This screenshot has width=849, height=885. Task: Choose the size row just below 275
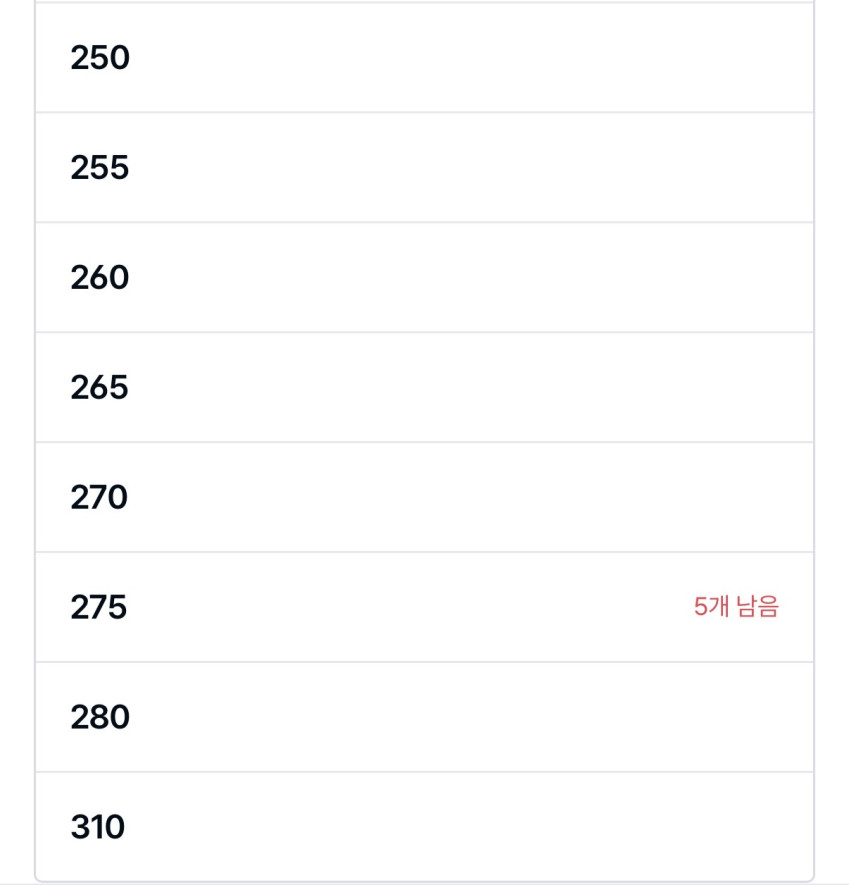click(x=424, y=717)
